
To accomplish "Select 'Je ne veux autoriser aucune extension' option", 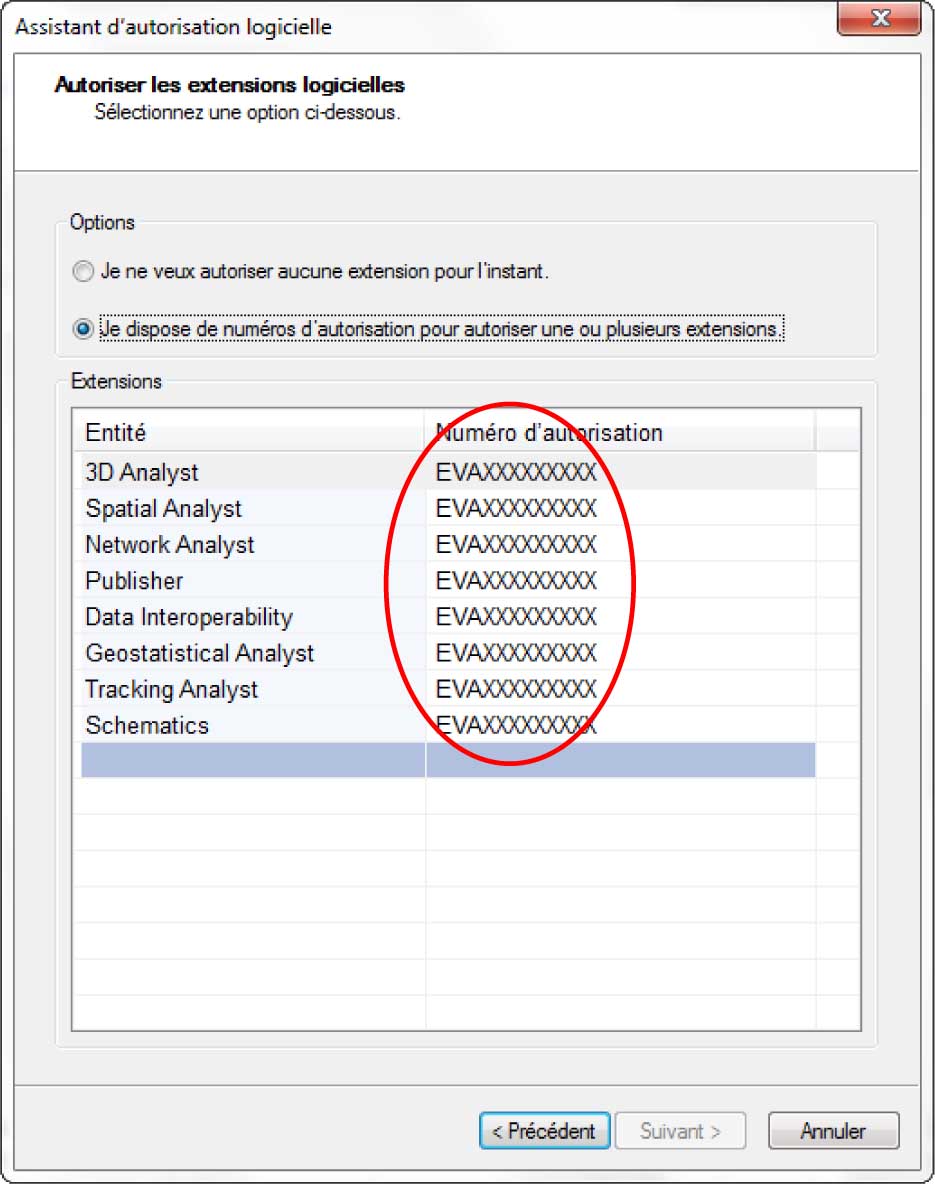I will pyautogui.click(x=84, y=271).
